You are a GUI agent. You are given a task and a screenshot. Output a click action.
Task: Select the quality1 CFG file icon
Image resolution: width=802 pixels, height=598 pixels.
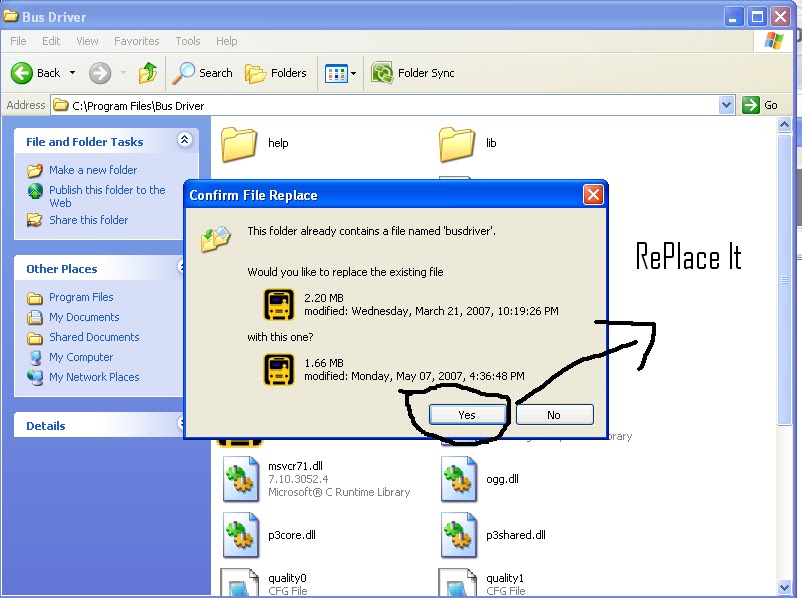click(458, 582)
